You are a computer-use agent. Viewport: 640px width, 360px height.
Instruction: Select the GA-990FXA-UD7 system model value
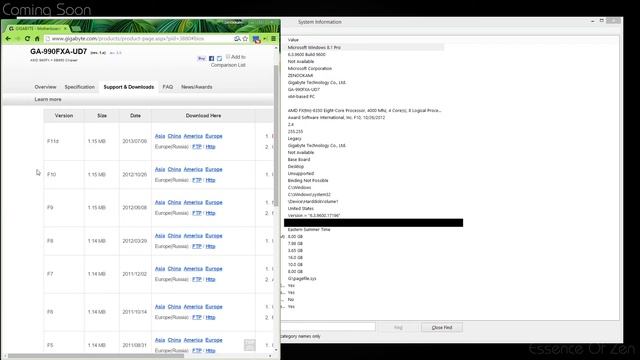[304, 89]
